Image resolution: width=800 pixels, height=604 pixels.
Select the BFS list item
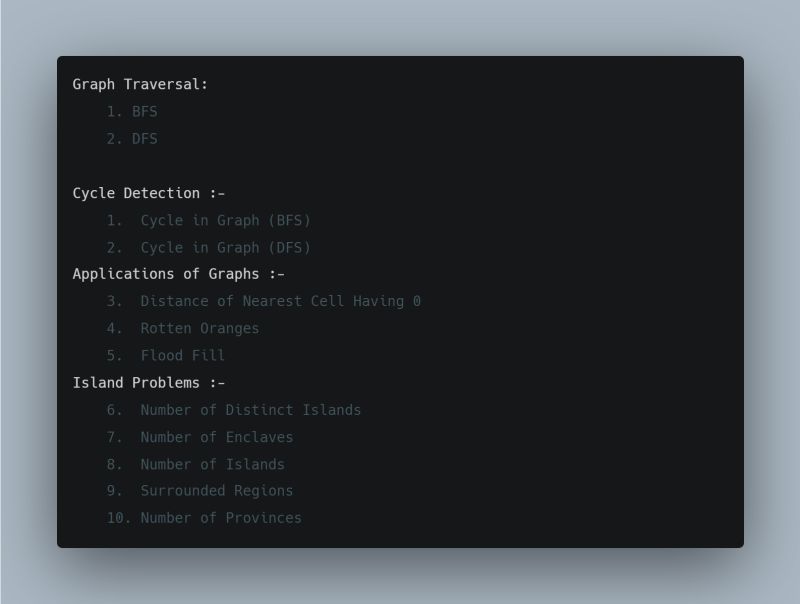click(x=144, y=112)
